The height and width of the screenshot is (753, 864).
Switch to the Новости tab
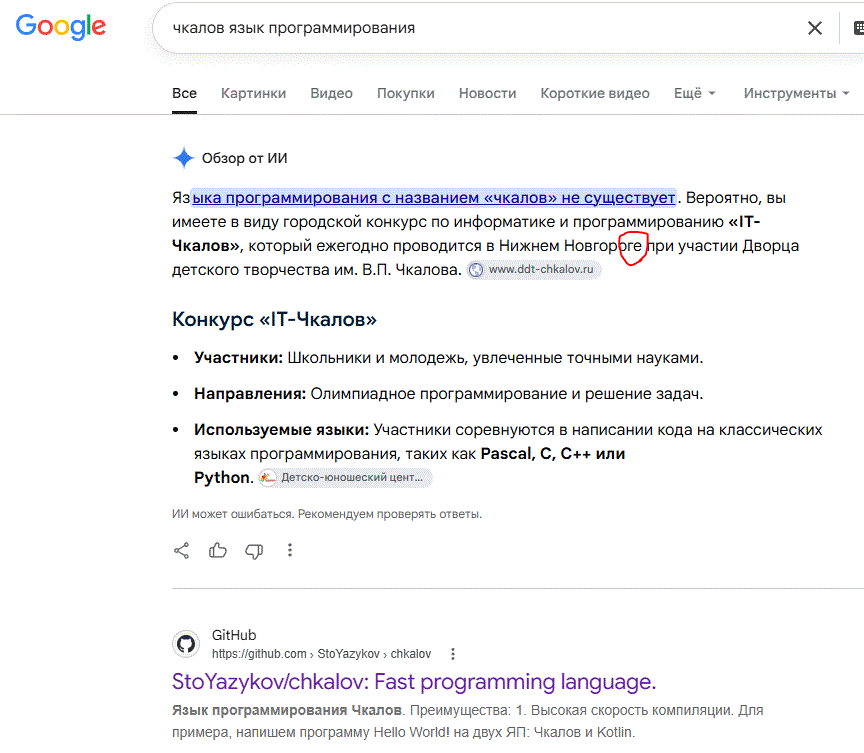click(x=488, y=93)
